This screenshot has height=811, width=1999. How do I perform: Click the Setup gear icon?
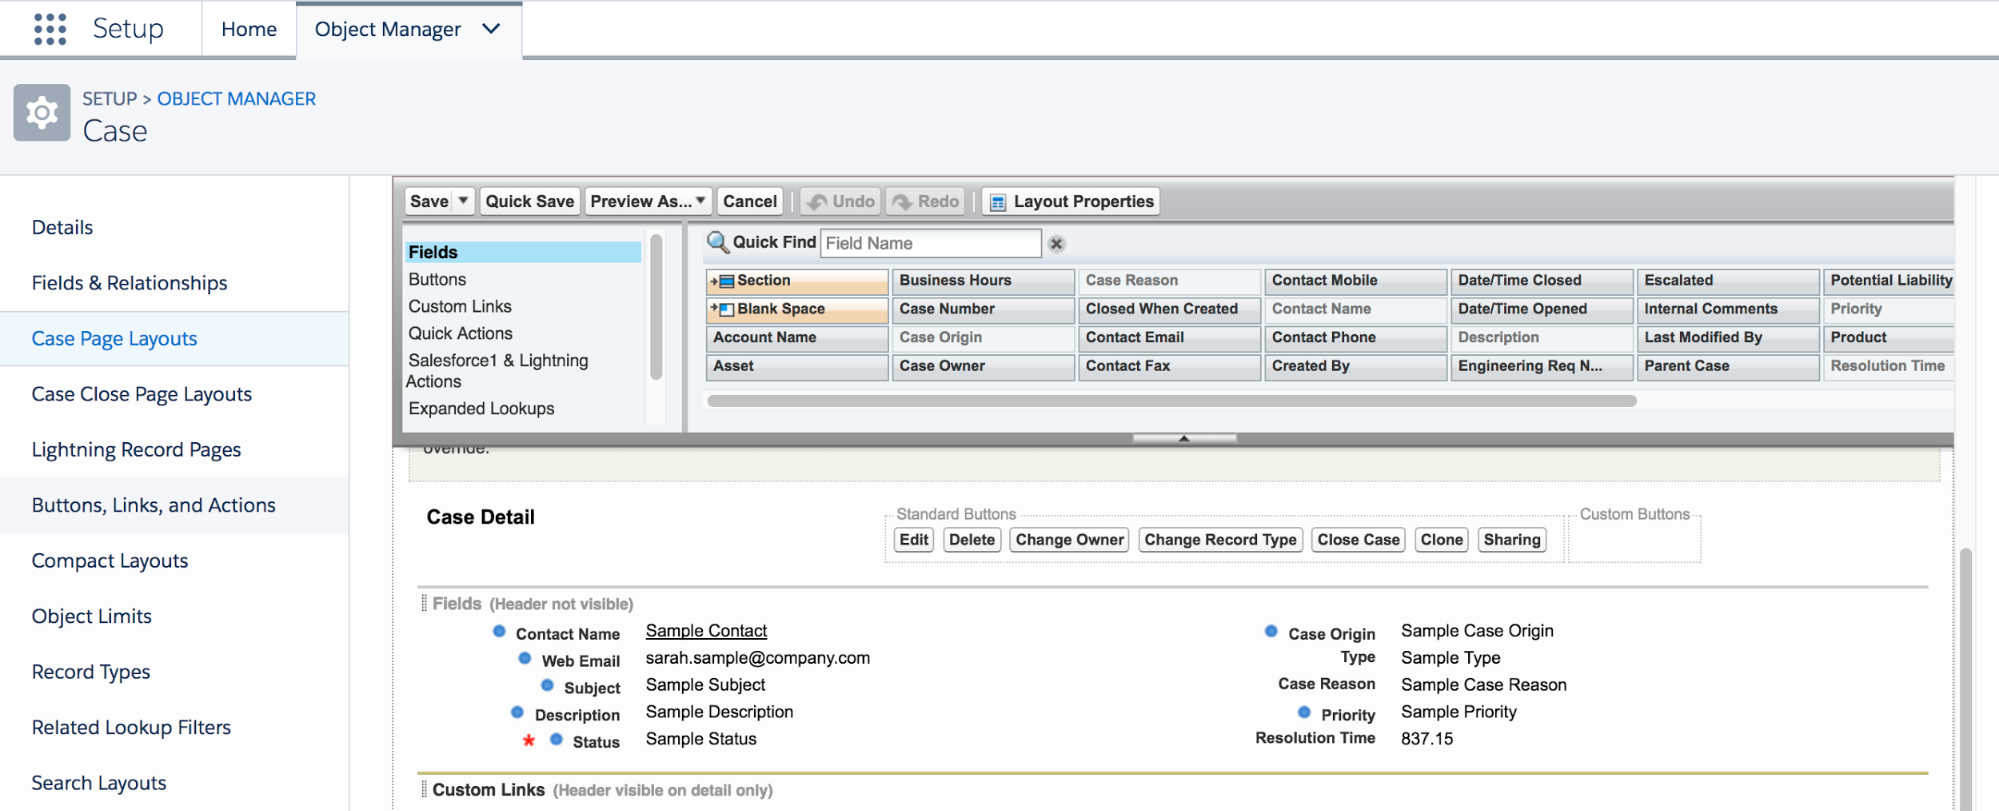tap(42, 113)
